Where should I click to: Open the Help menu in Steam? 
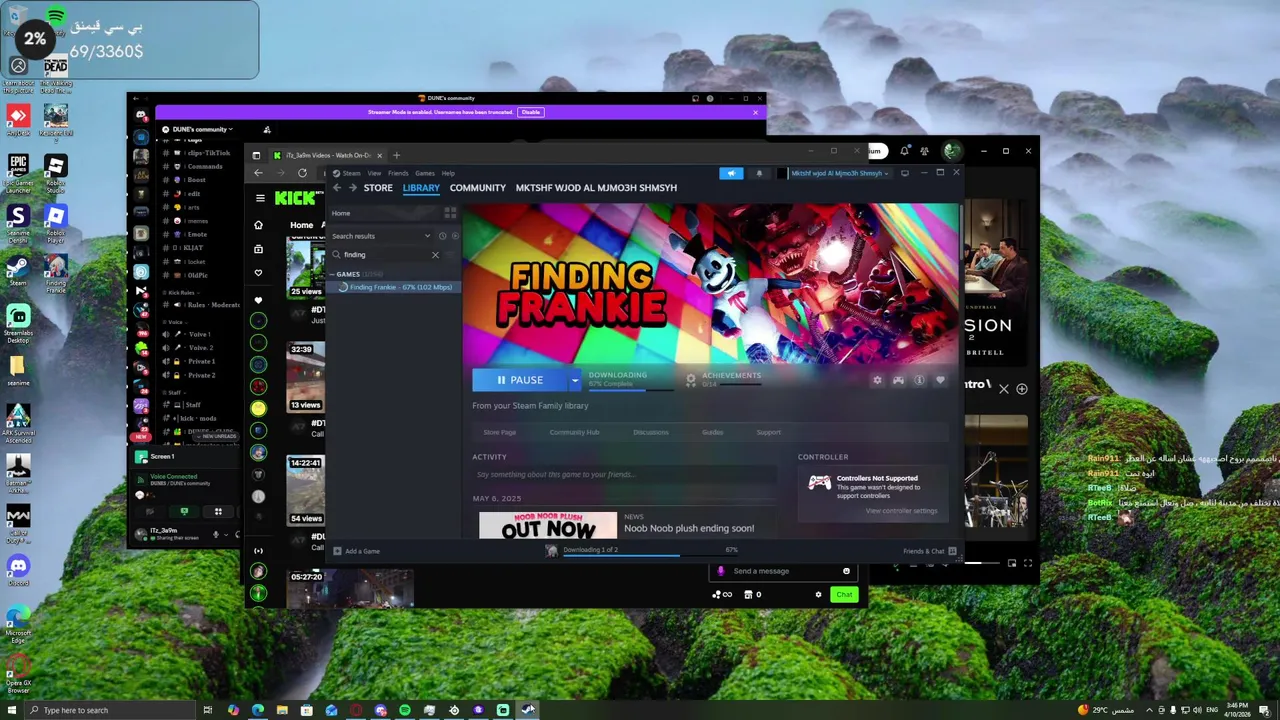448,173
